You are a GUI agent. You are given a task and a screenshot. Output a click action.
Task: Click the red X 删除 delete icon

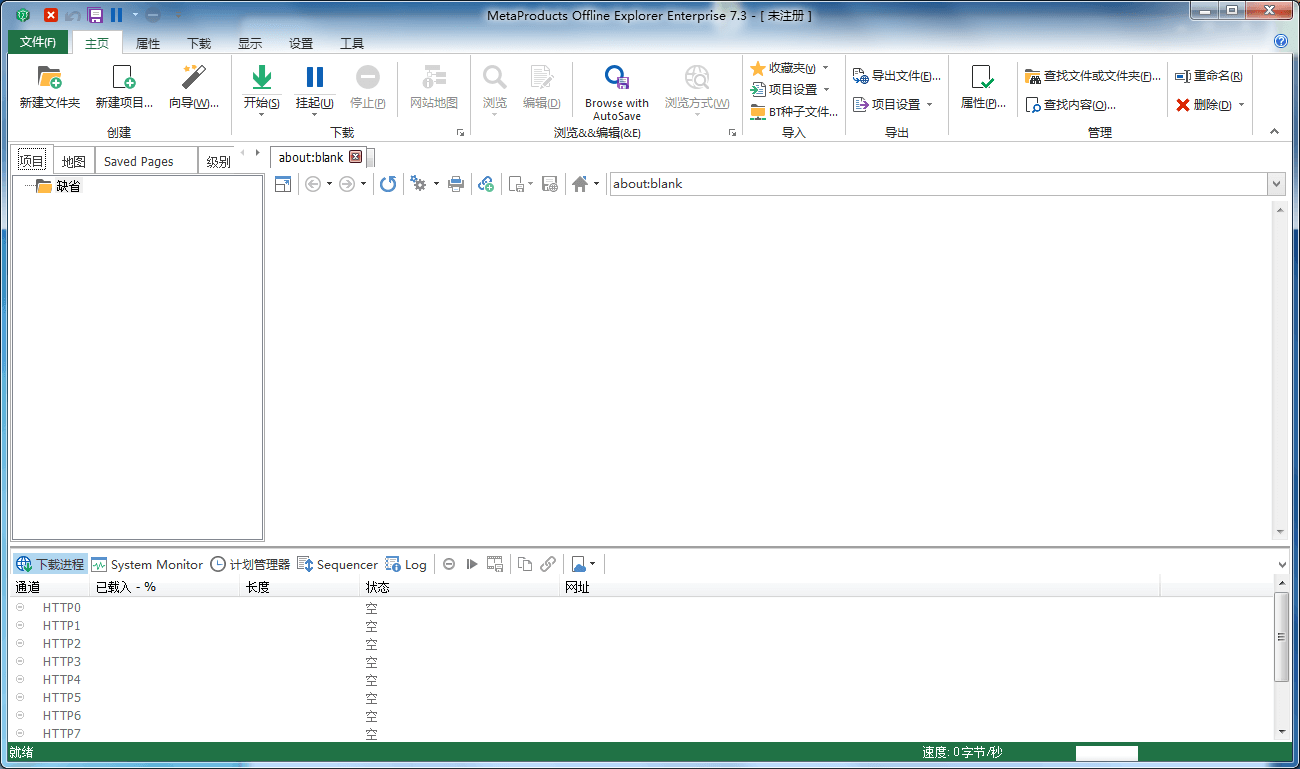pos(1183,104)
